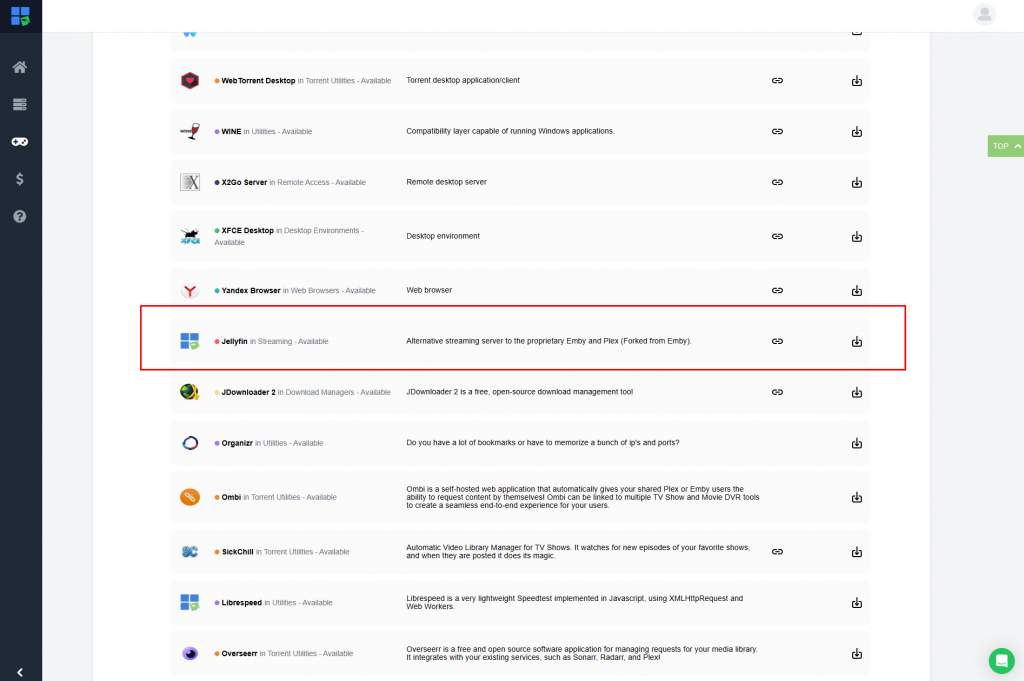Open the gamepad icon in sidebar
The height and width of the screenshot is (681, 1024).
point(20,142)
